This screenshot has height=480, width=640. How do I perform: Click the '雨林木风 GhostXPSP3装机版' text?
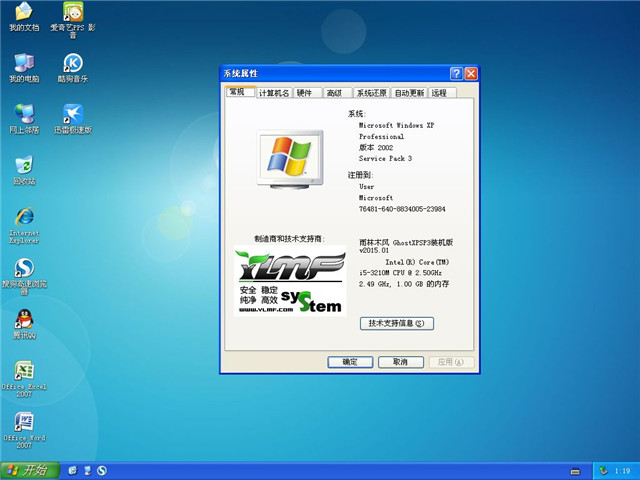click(x=406, y=242)
